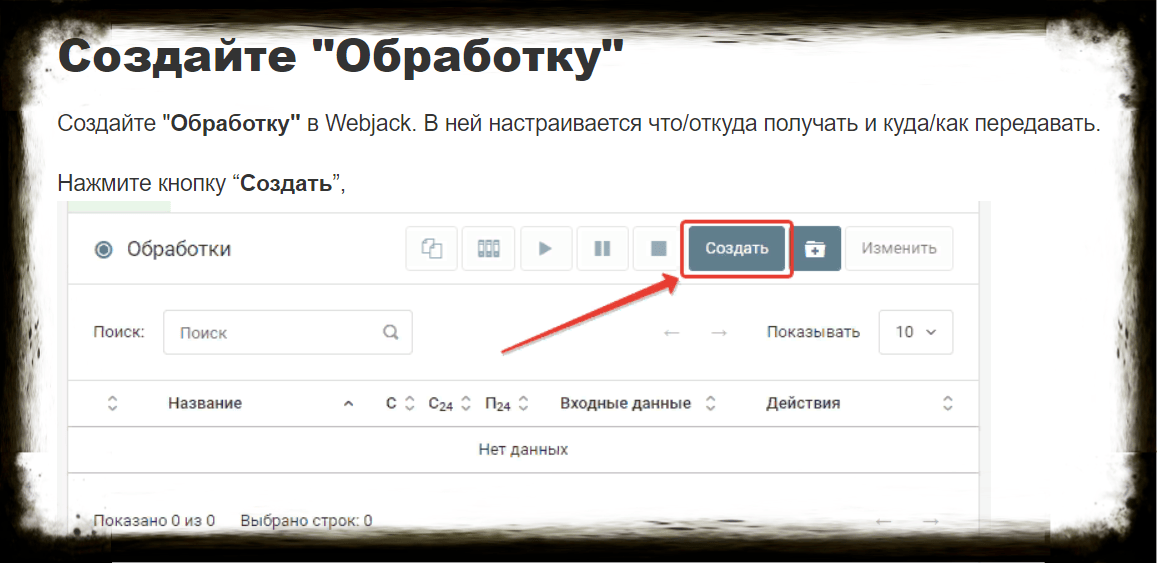Toggle ascending sort arrow next to Название
The image size is (1157, 563).
pyautogui.click(x=349, y=404)
